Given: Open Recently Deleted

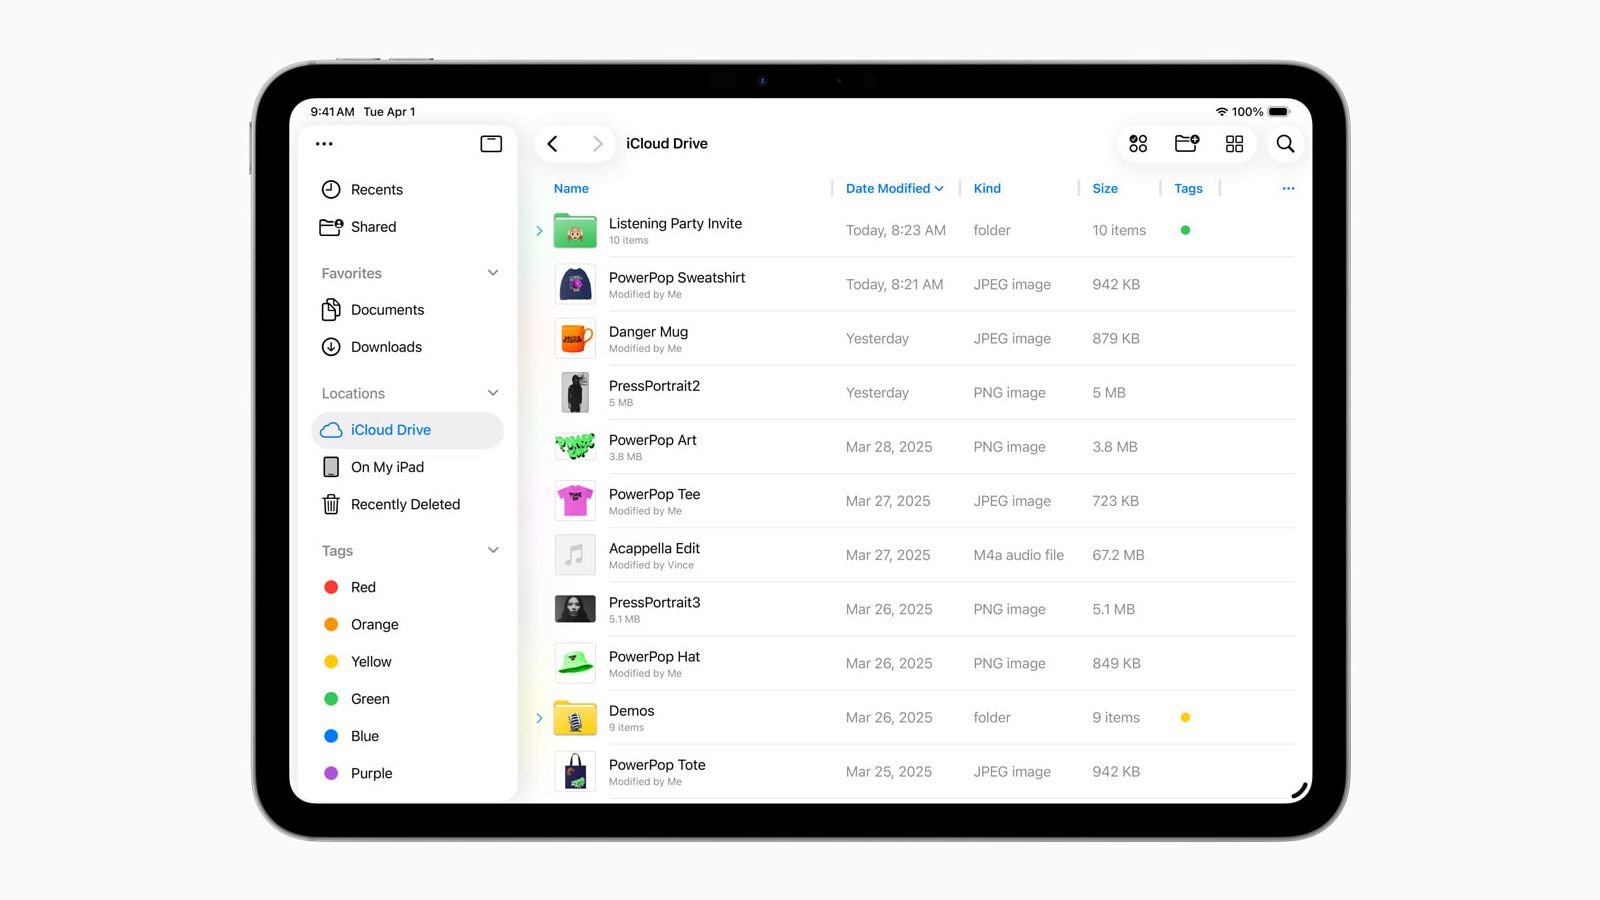Looking at the screenshot, I should pos(405,504).
